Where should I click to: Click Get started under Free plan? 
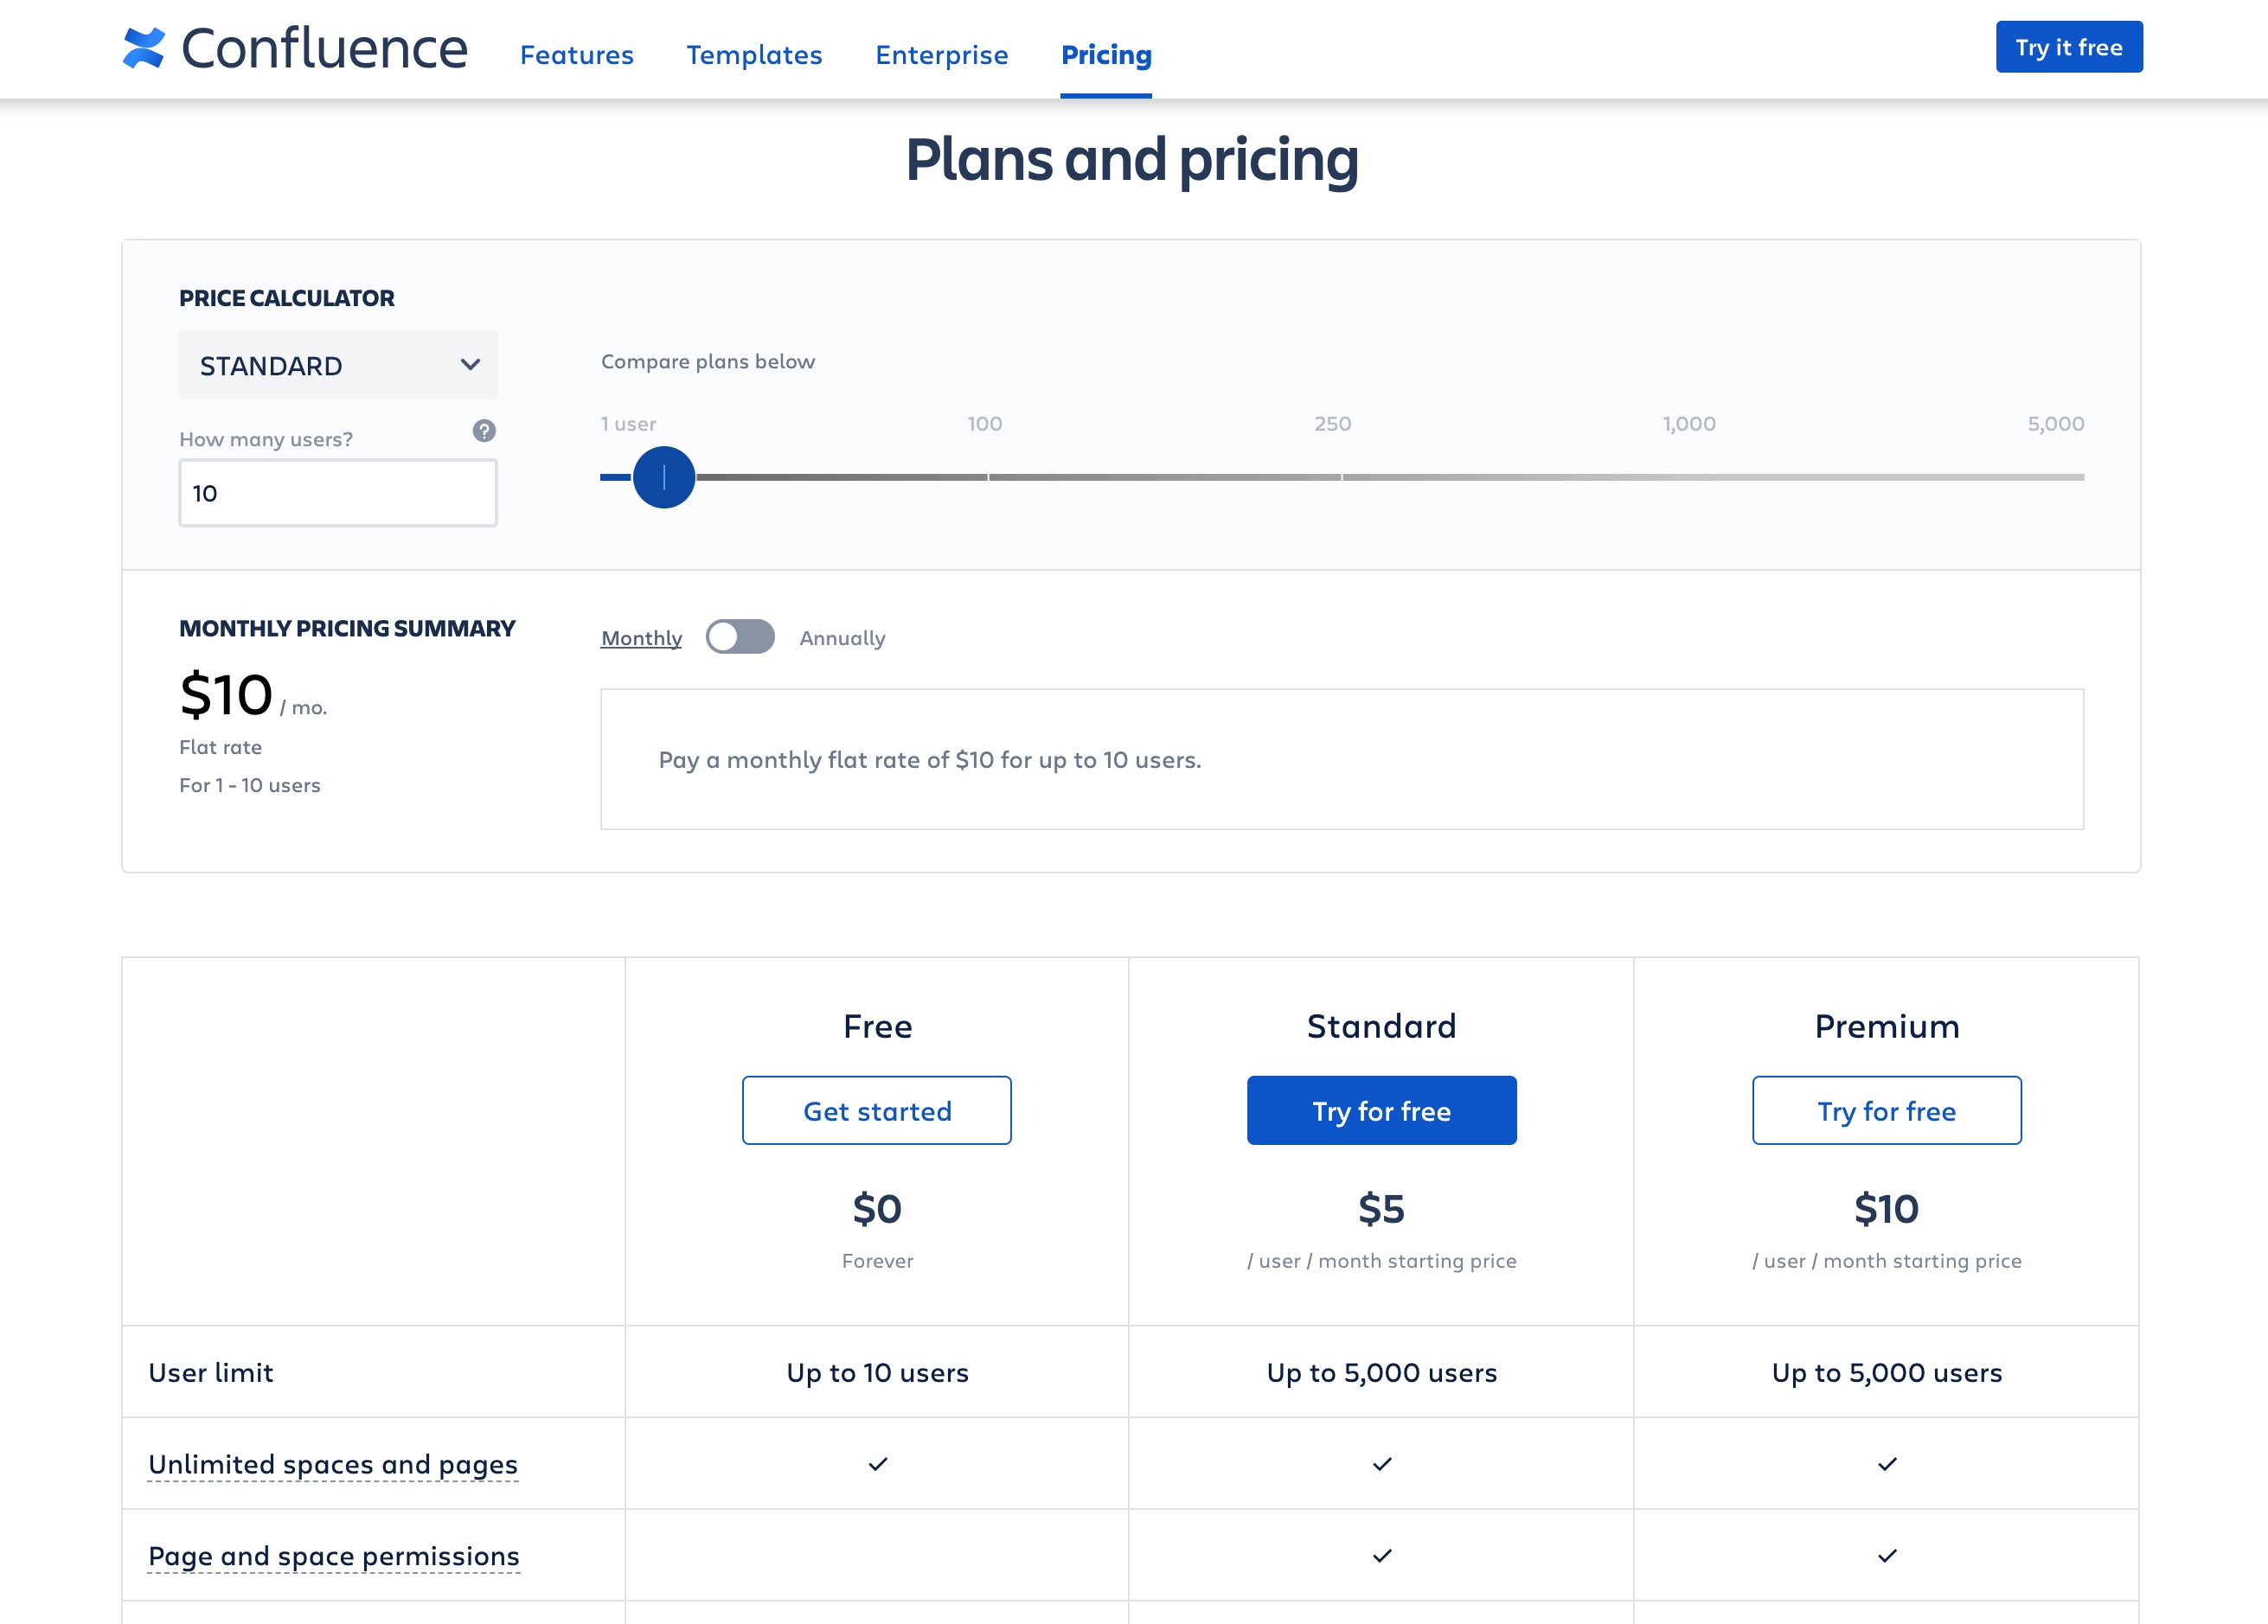(877, 1111)
